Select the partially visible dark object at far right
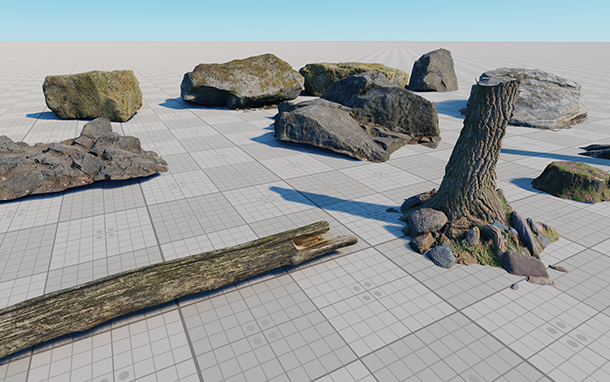Viewport: 610px width, 382px height. 595,151
